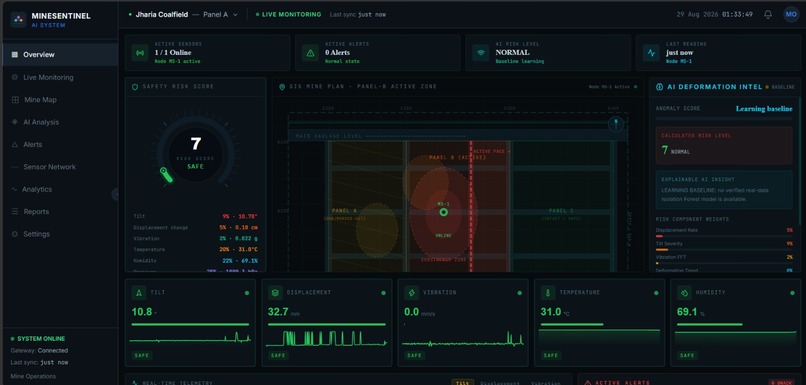Image resolution: width=806 pixels, height=385 pixels.
Task: Click Gateway: Connected status
Action: click(39, 351)
